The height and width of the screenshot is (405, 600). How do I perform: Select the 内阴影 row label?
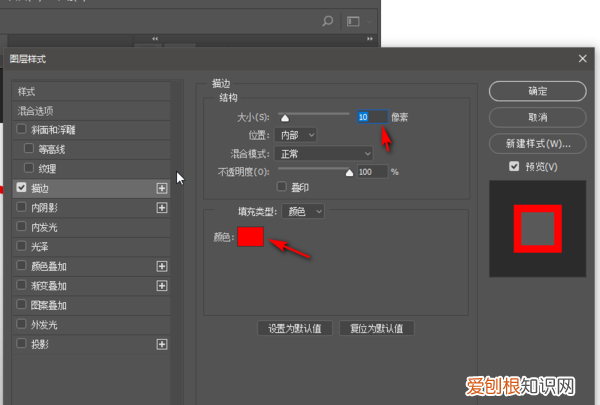(x=44, y=208)
